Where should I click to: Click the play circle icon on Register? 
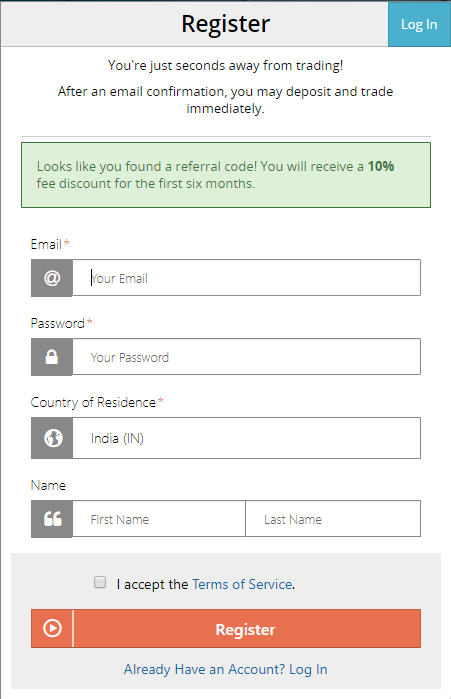click(52, 628)
